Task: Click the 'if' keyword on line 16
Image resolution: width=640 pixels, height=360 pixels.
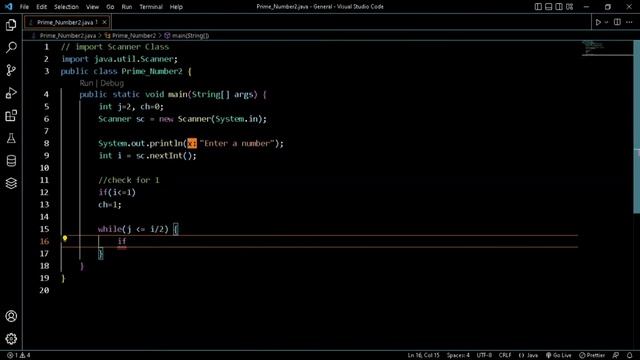Action: pyautogui.click(x=122, y=241)
